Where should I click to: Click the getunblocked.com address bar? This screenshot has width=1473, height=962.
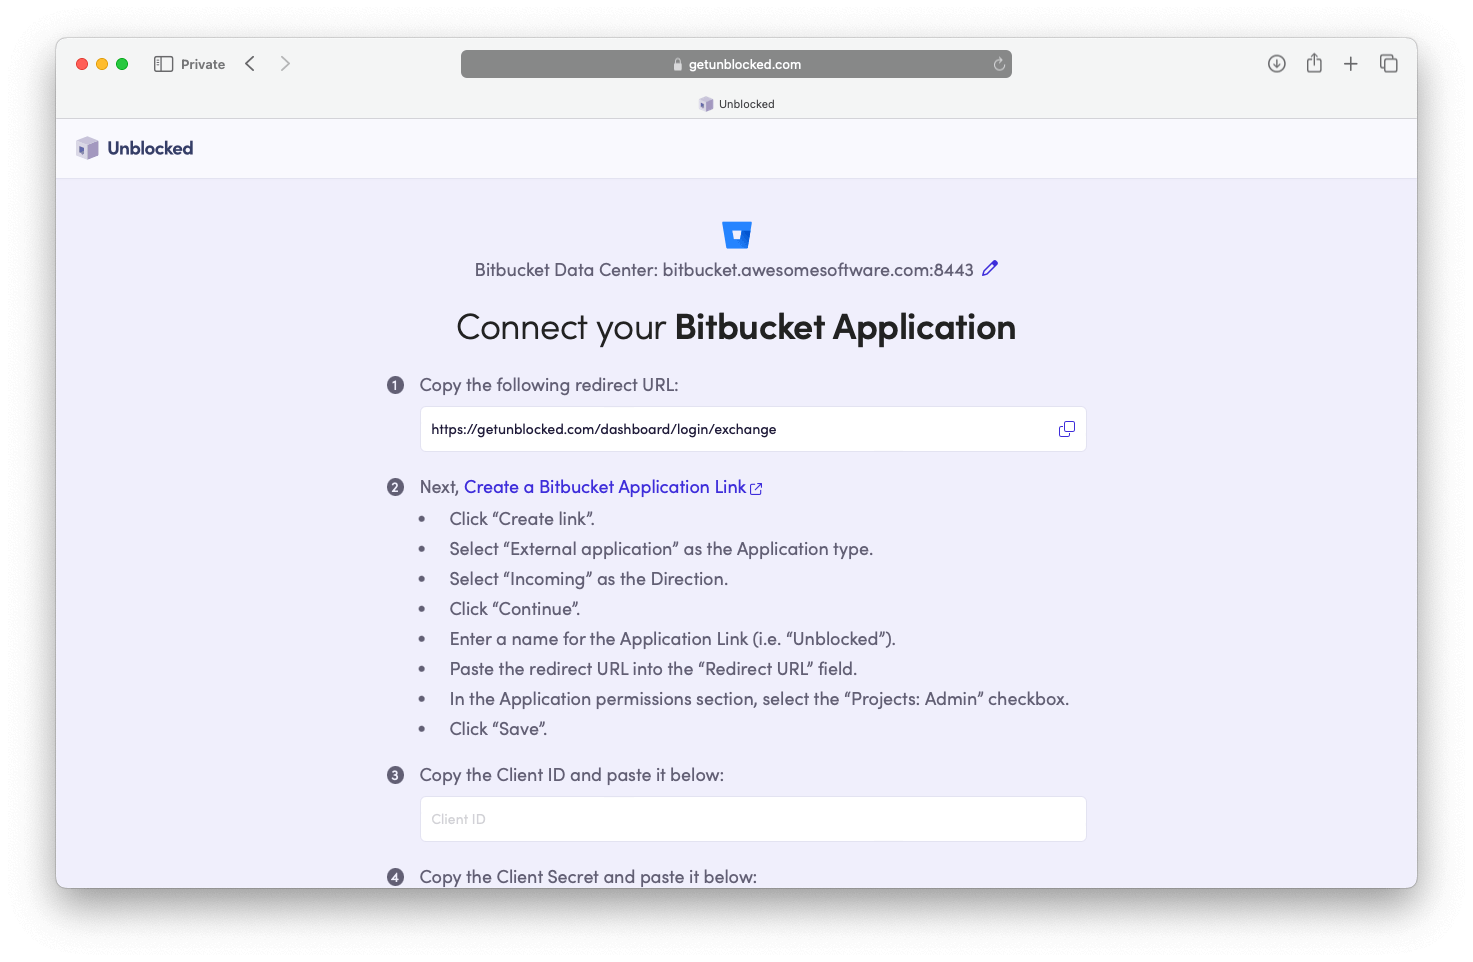tap(736, 64)
